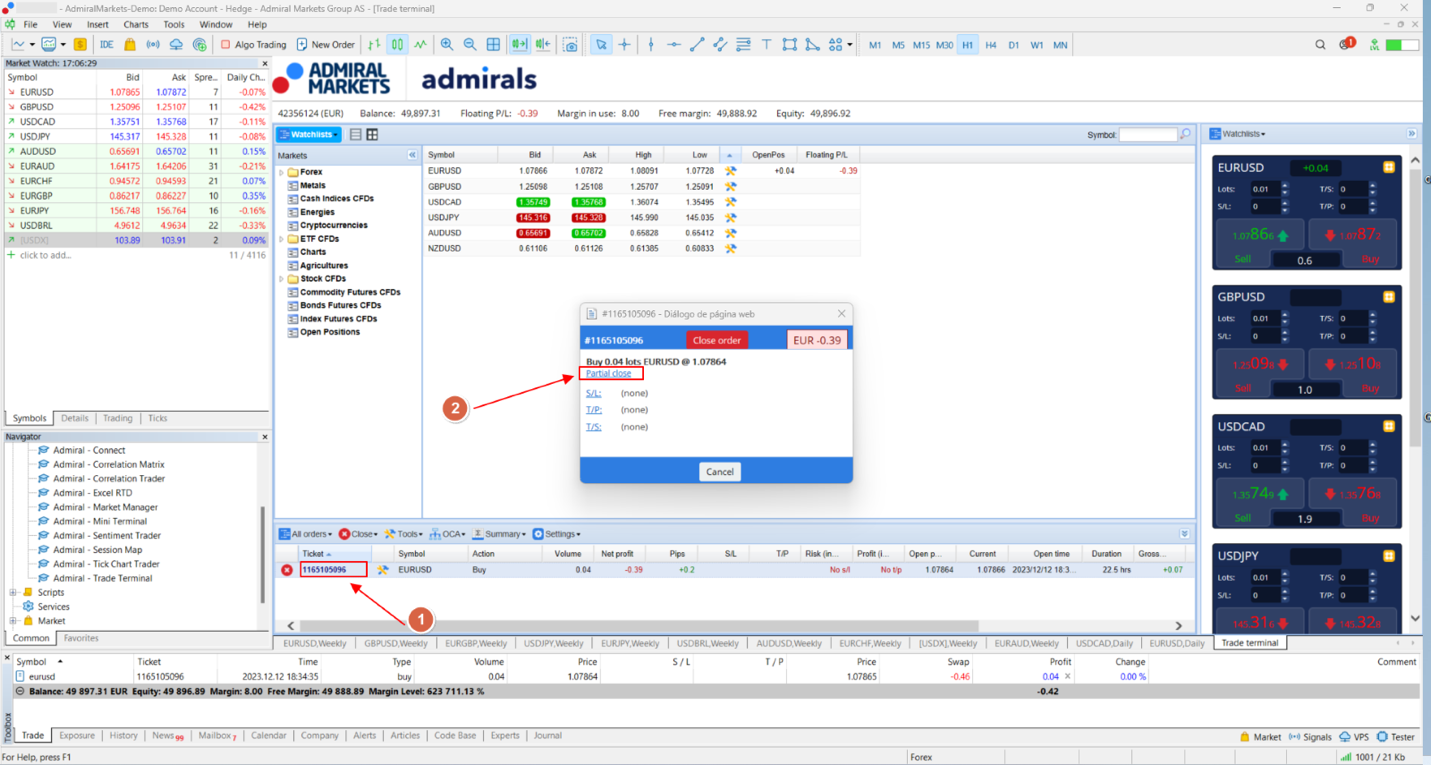Switch to M15 timeframe
The height and width of the screenshot is (765, 1431).
[x=921, y=45]
